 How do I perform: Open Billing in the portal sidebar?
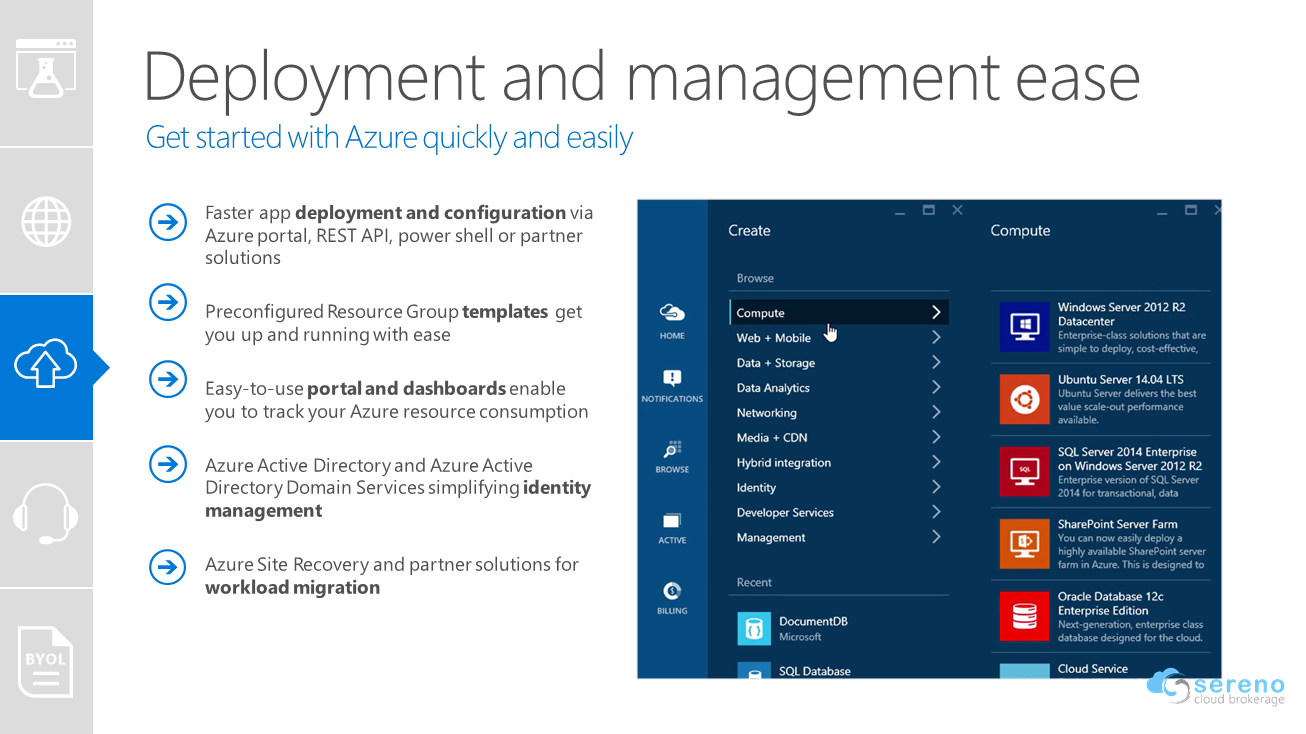pyautogui.click(x=672, y=592)
